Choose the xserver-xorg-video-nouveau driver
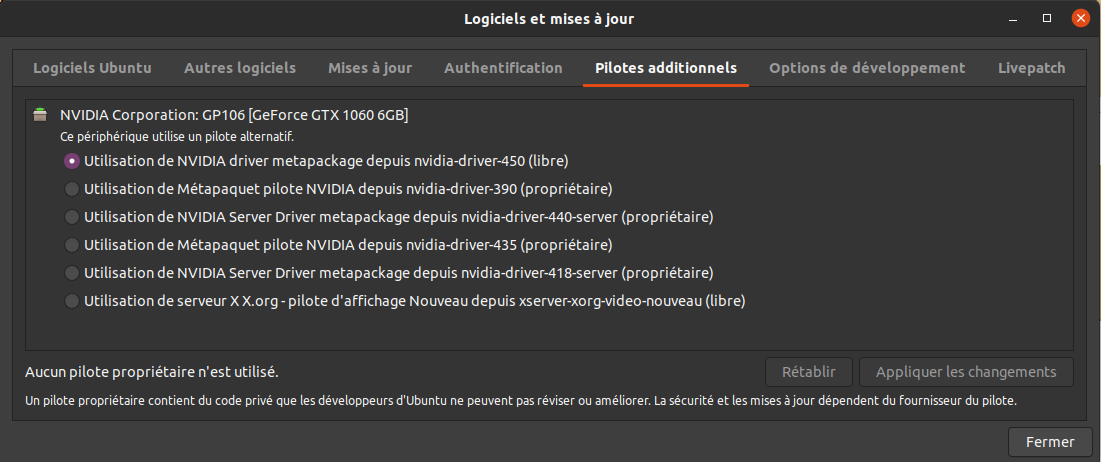The width and height of the screenshot is (1101, 462). pyautogui.click(x=72, y=300)
